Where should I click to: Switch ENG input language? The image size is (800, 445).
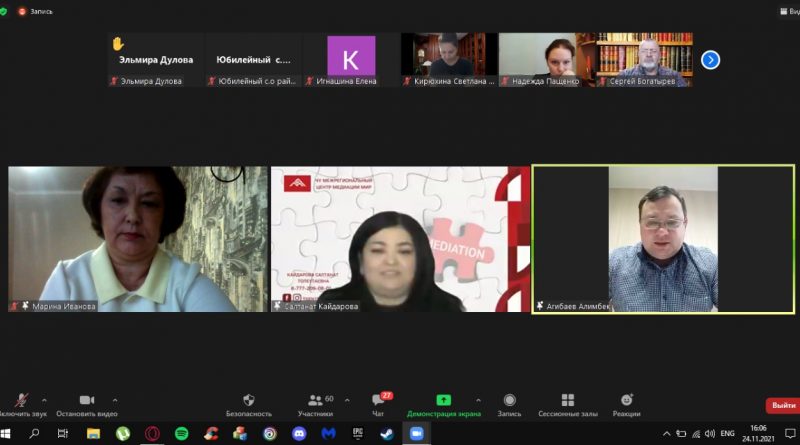728,434
